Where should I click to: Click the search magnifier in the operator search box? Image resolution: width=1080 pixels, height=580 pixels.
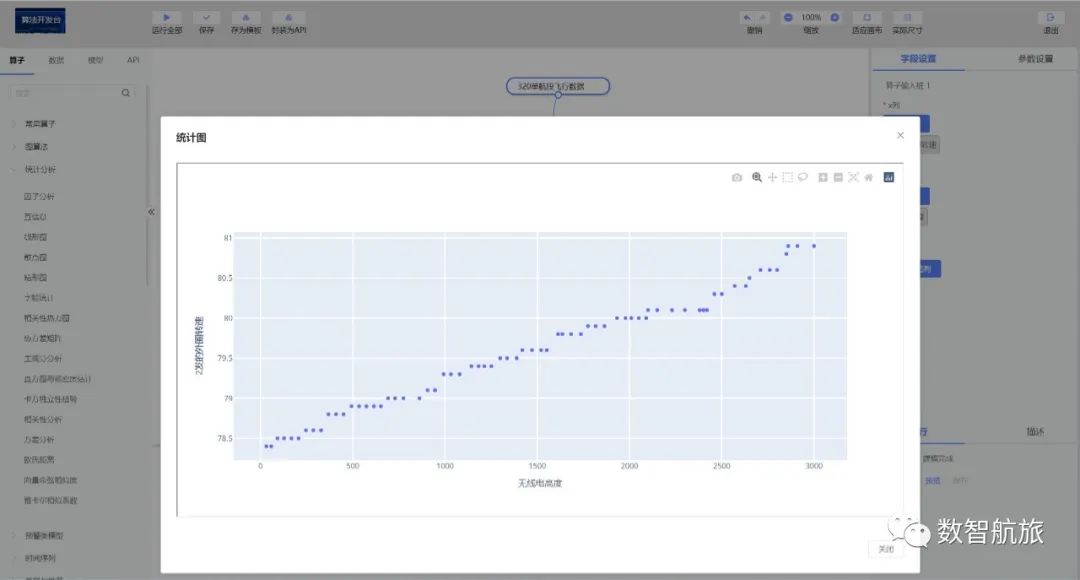tap(126, 93)
